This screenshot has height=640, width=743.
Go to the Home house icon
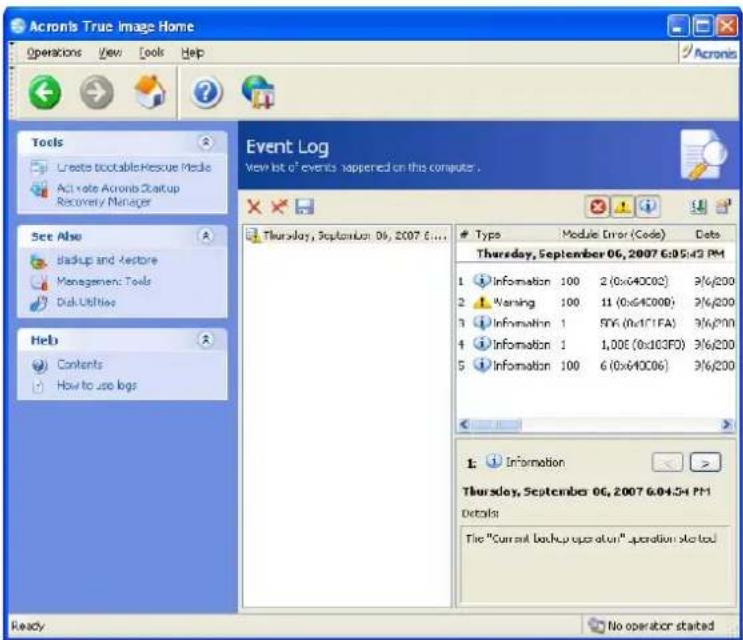point(150,91)
